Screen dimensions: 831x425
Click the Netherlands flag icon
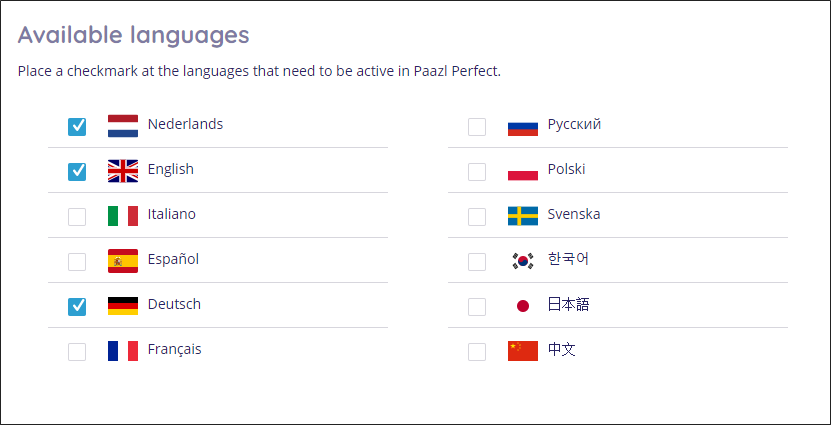tap(123, 126)
